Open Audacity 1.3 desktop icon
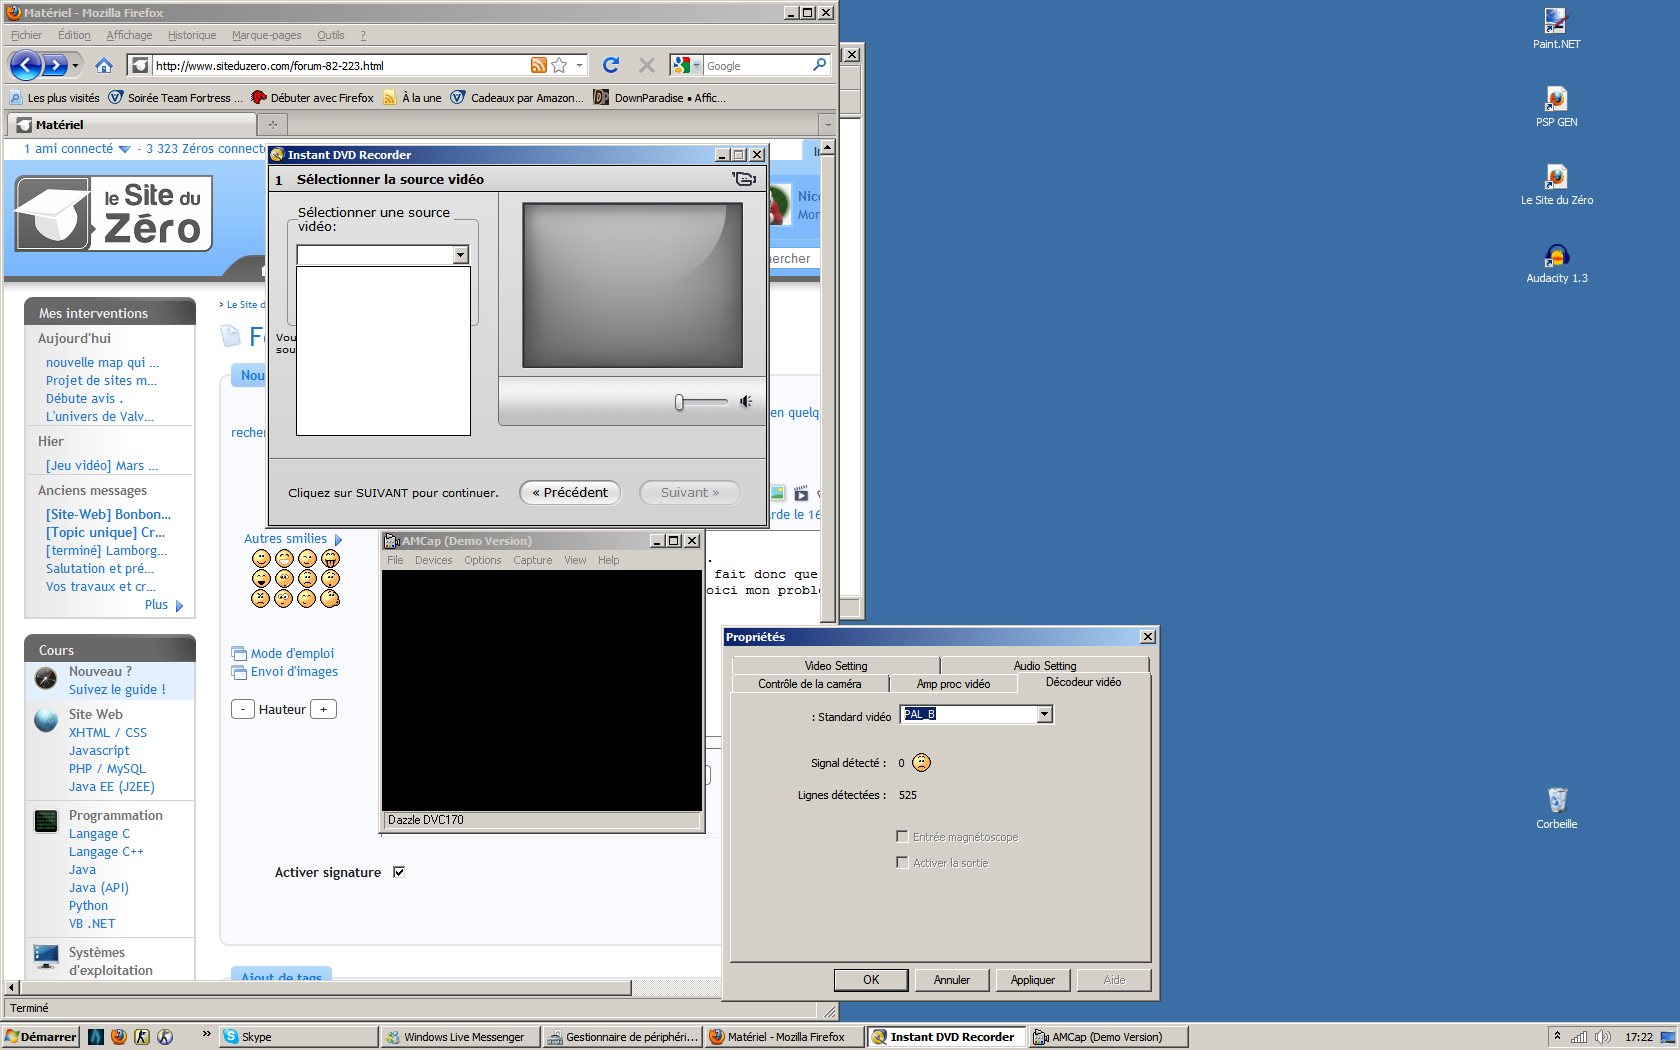Image resolution: width=1680 pixels, height=1050 pixels. pyautogui.click(x=1556, y=263)
